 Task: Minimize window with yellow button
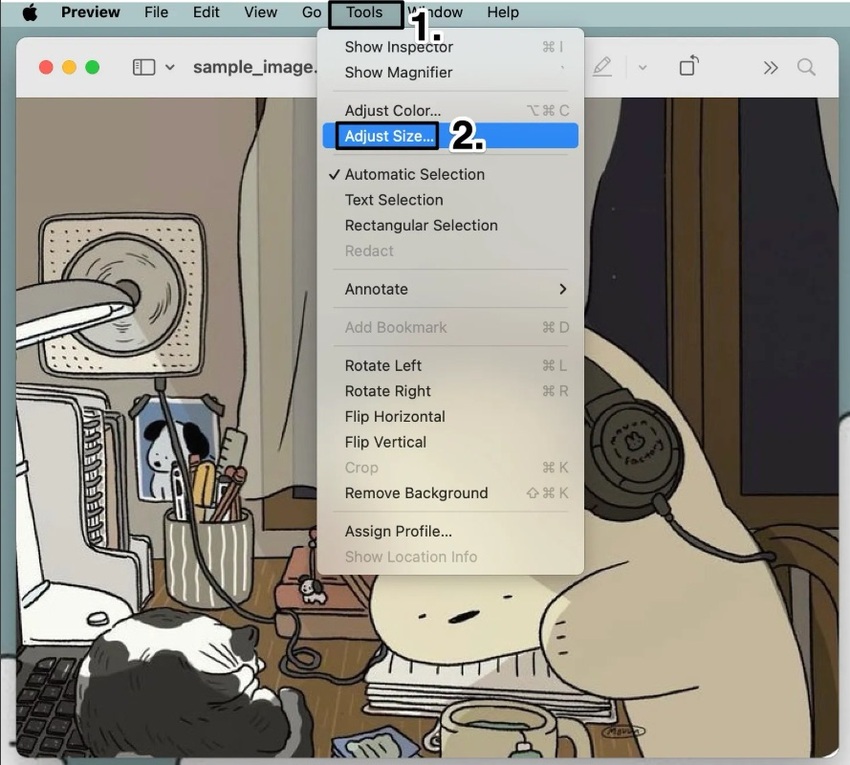69,67
